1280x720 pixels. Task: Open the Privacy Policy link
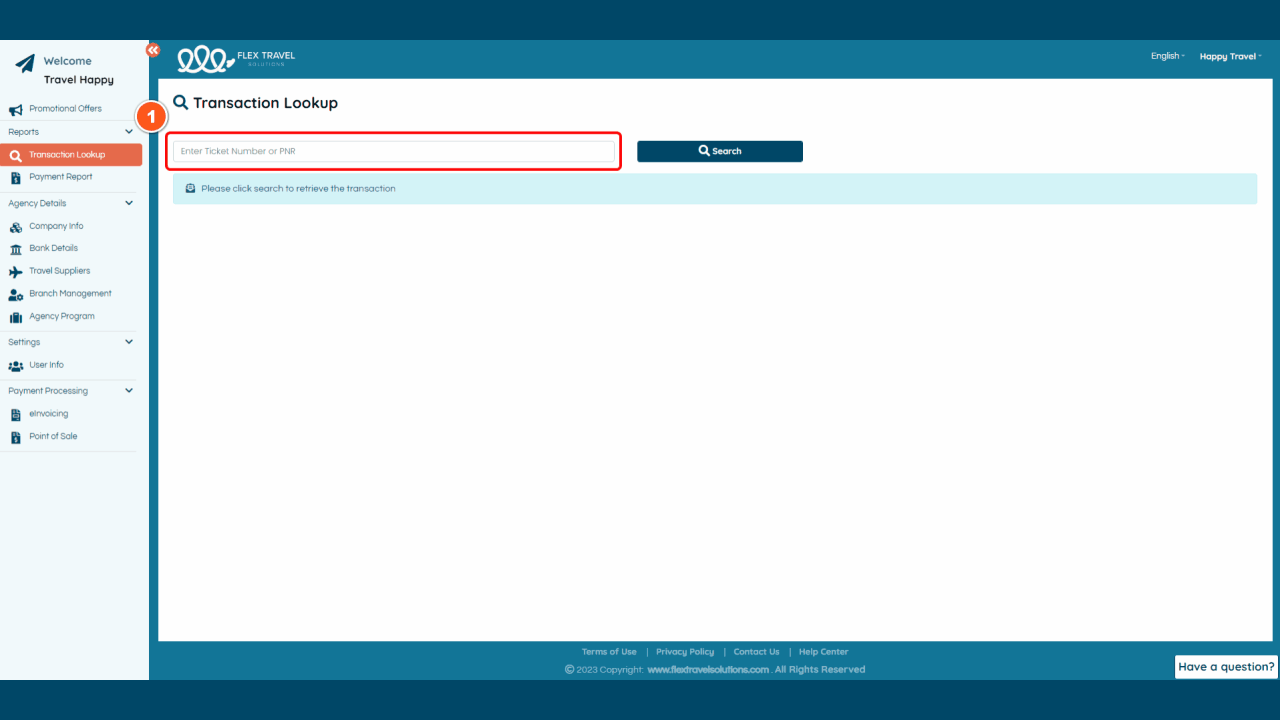[x=685, y=652]
